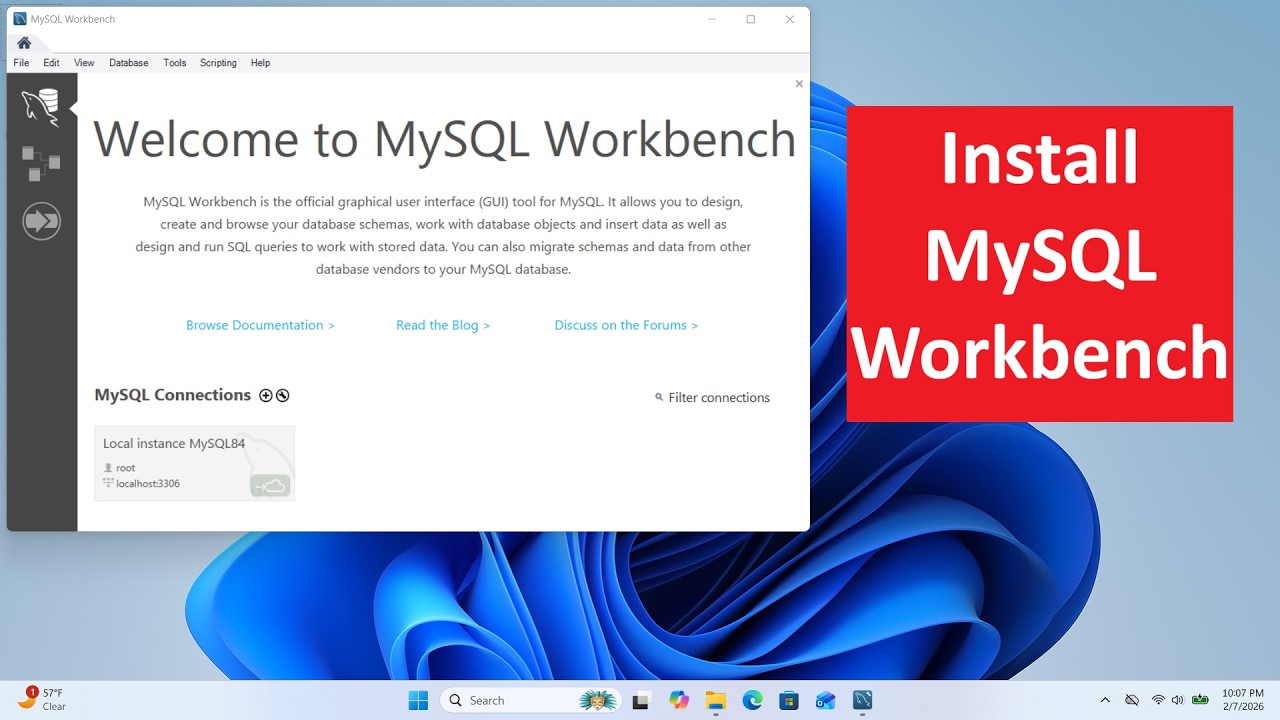1280x720 pixels.
Task: Click the Filter connections search field
Action: (x=713, y=397)
